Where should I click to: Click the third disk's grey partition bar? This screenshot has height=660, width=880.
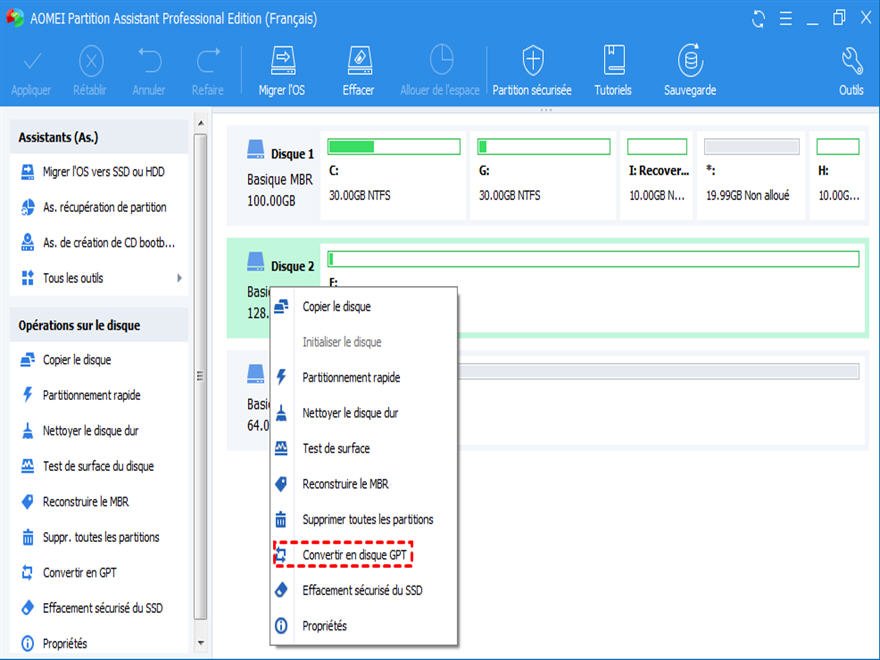click(x=659, y=371)
